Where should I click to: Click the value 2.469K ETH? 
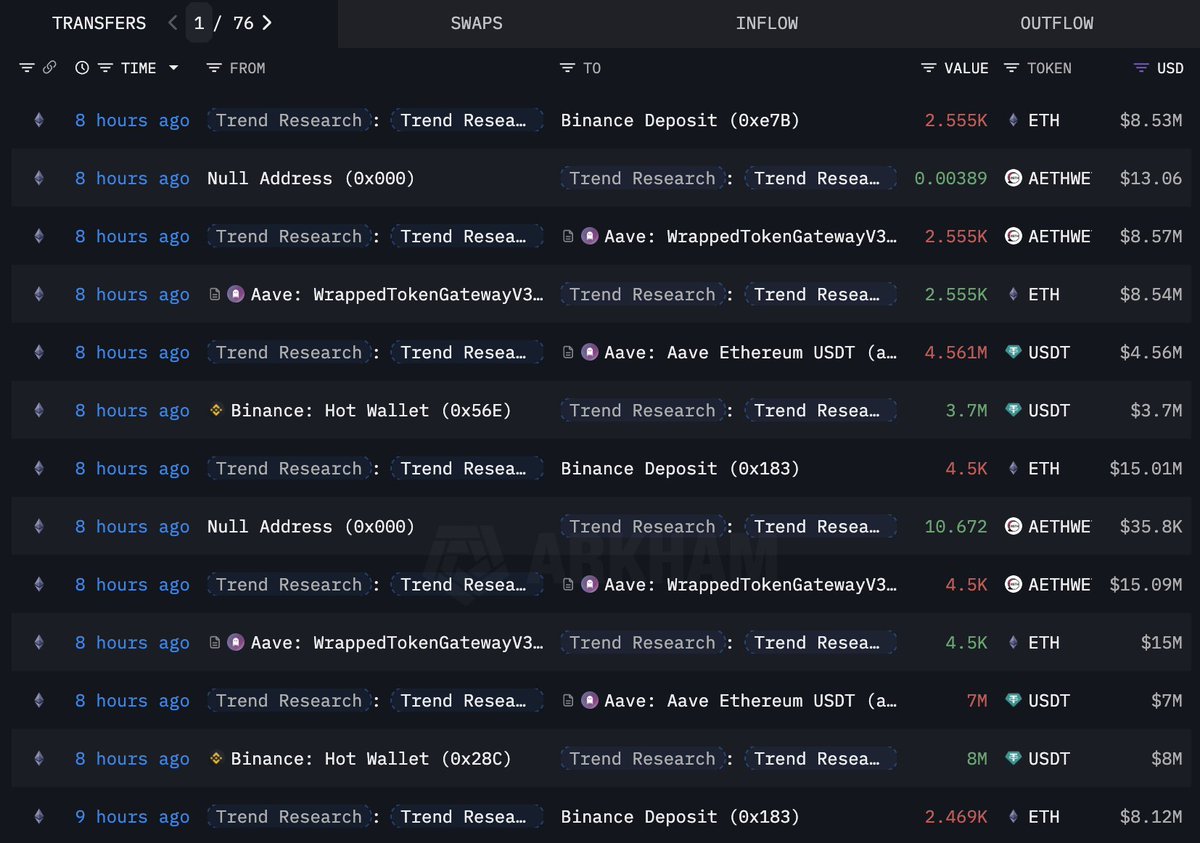pos(956,816)
